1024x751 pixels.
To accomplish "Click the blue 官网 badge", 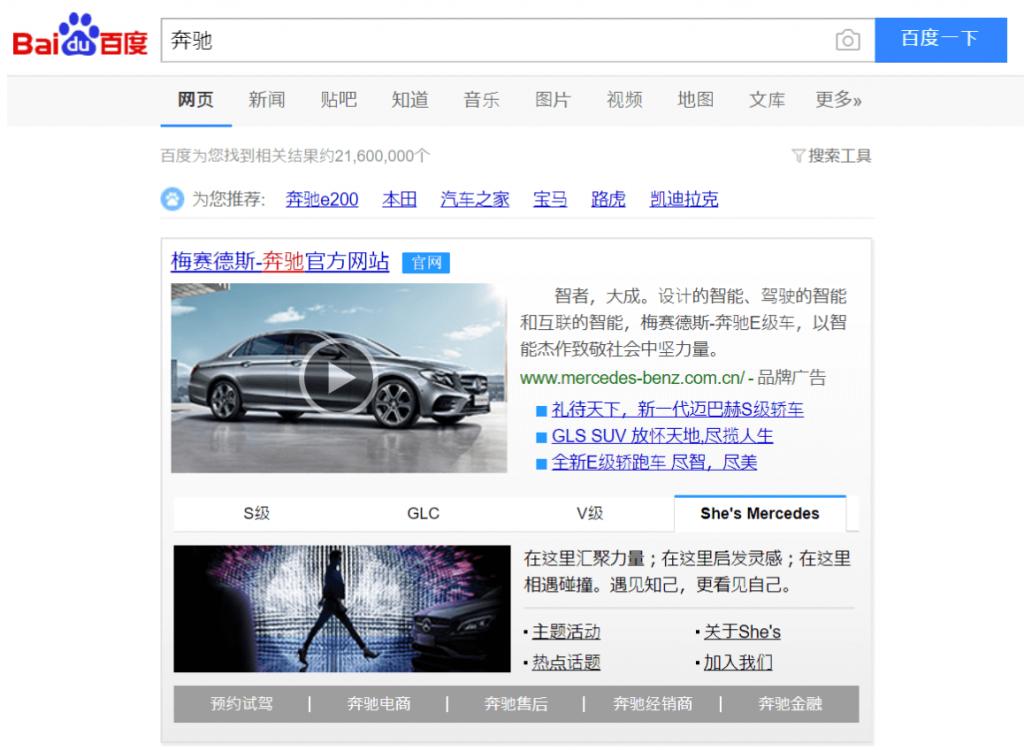I will 425,262.
